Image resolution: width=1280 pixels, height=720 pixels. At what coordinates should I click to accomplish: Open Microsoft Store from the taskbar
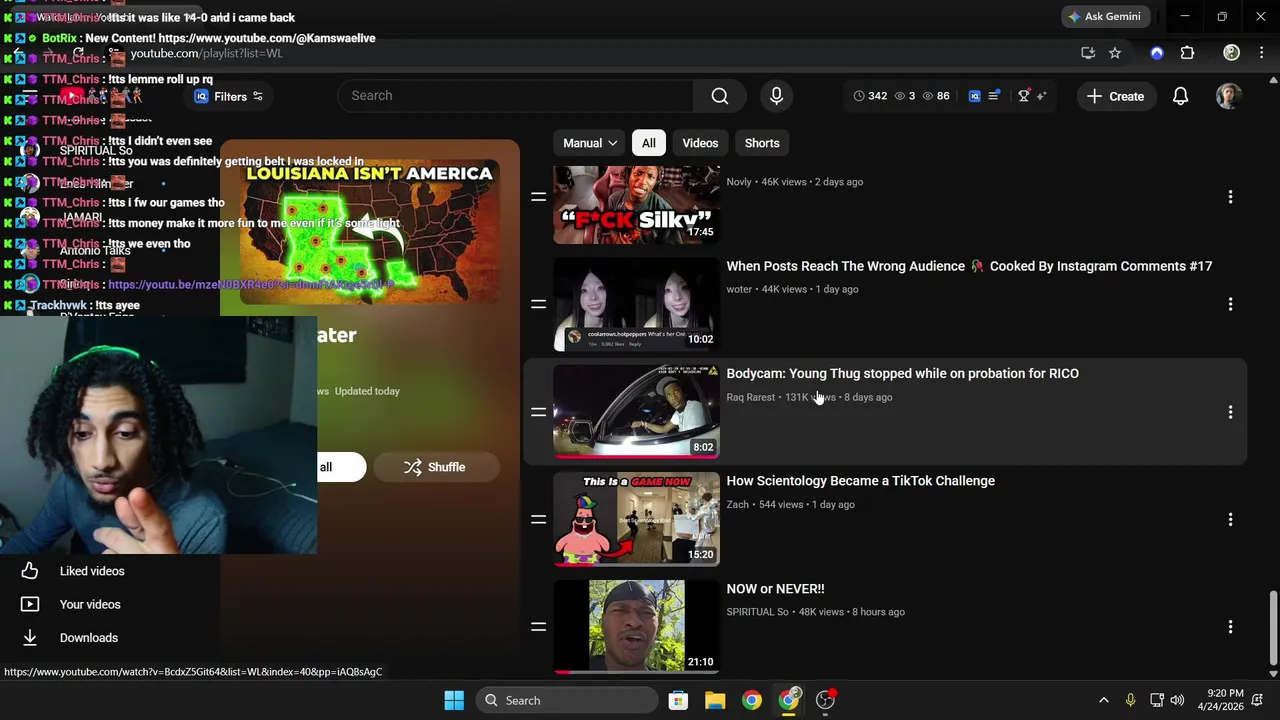[x=678, y=700]
